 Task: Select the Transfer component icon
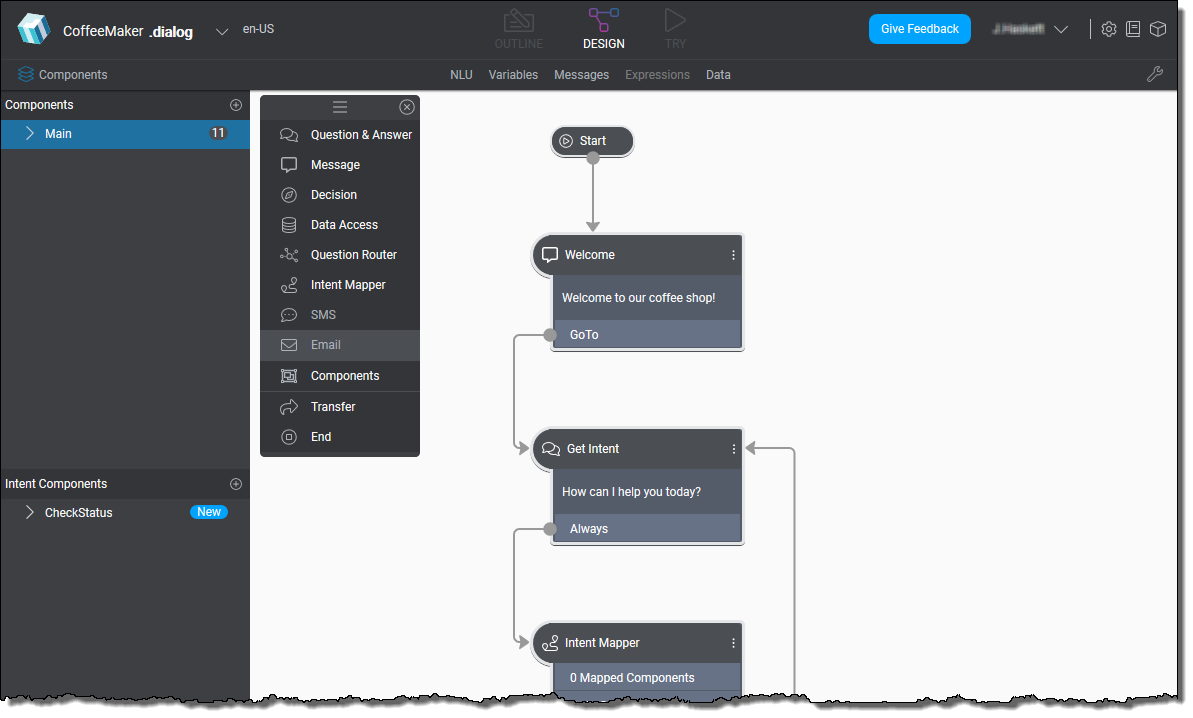289,406
